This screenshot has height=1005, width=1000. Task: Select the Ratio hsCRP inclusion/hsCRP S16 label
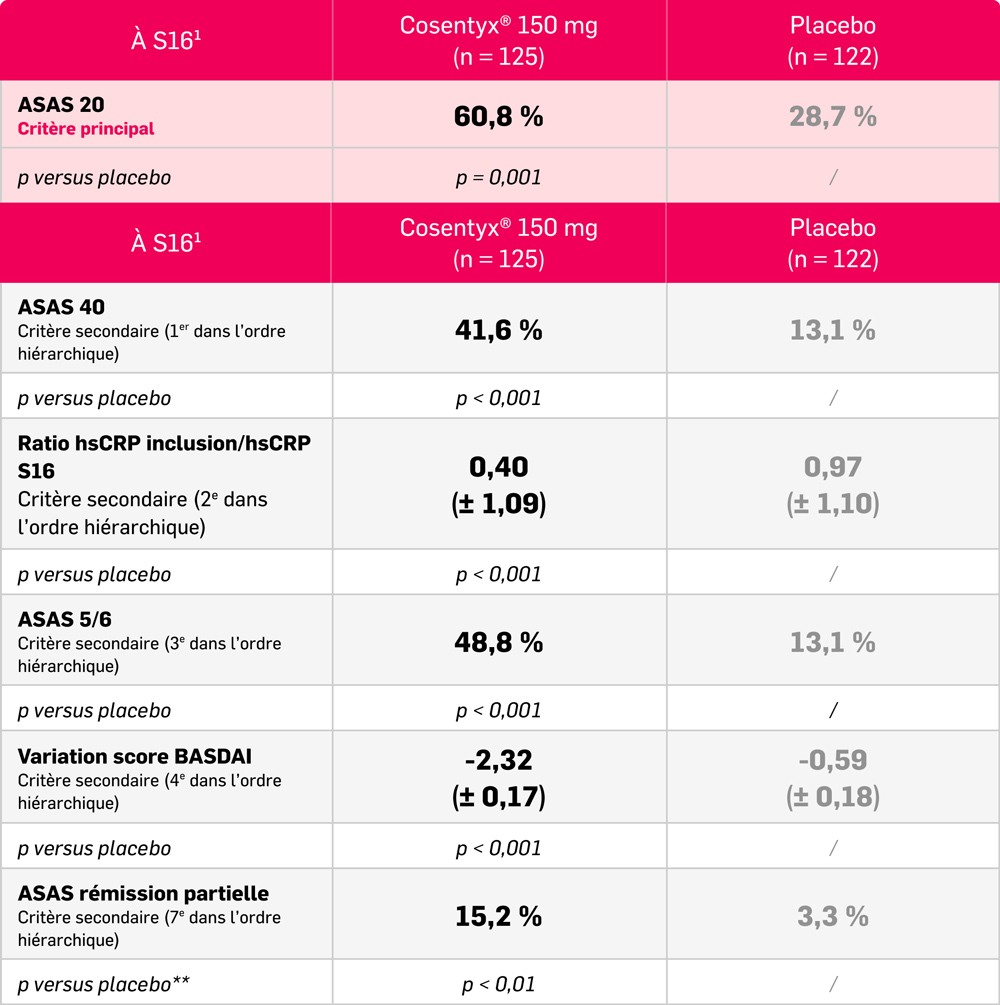point(164,456)
